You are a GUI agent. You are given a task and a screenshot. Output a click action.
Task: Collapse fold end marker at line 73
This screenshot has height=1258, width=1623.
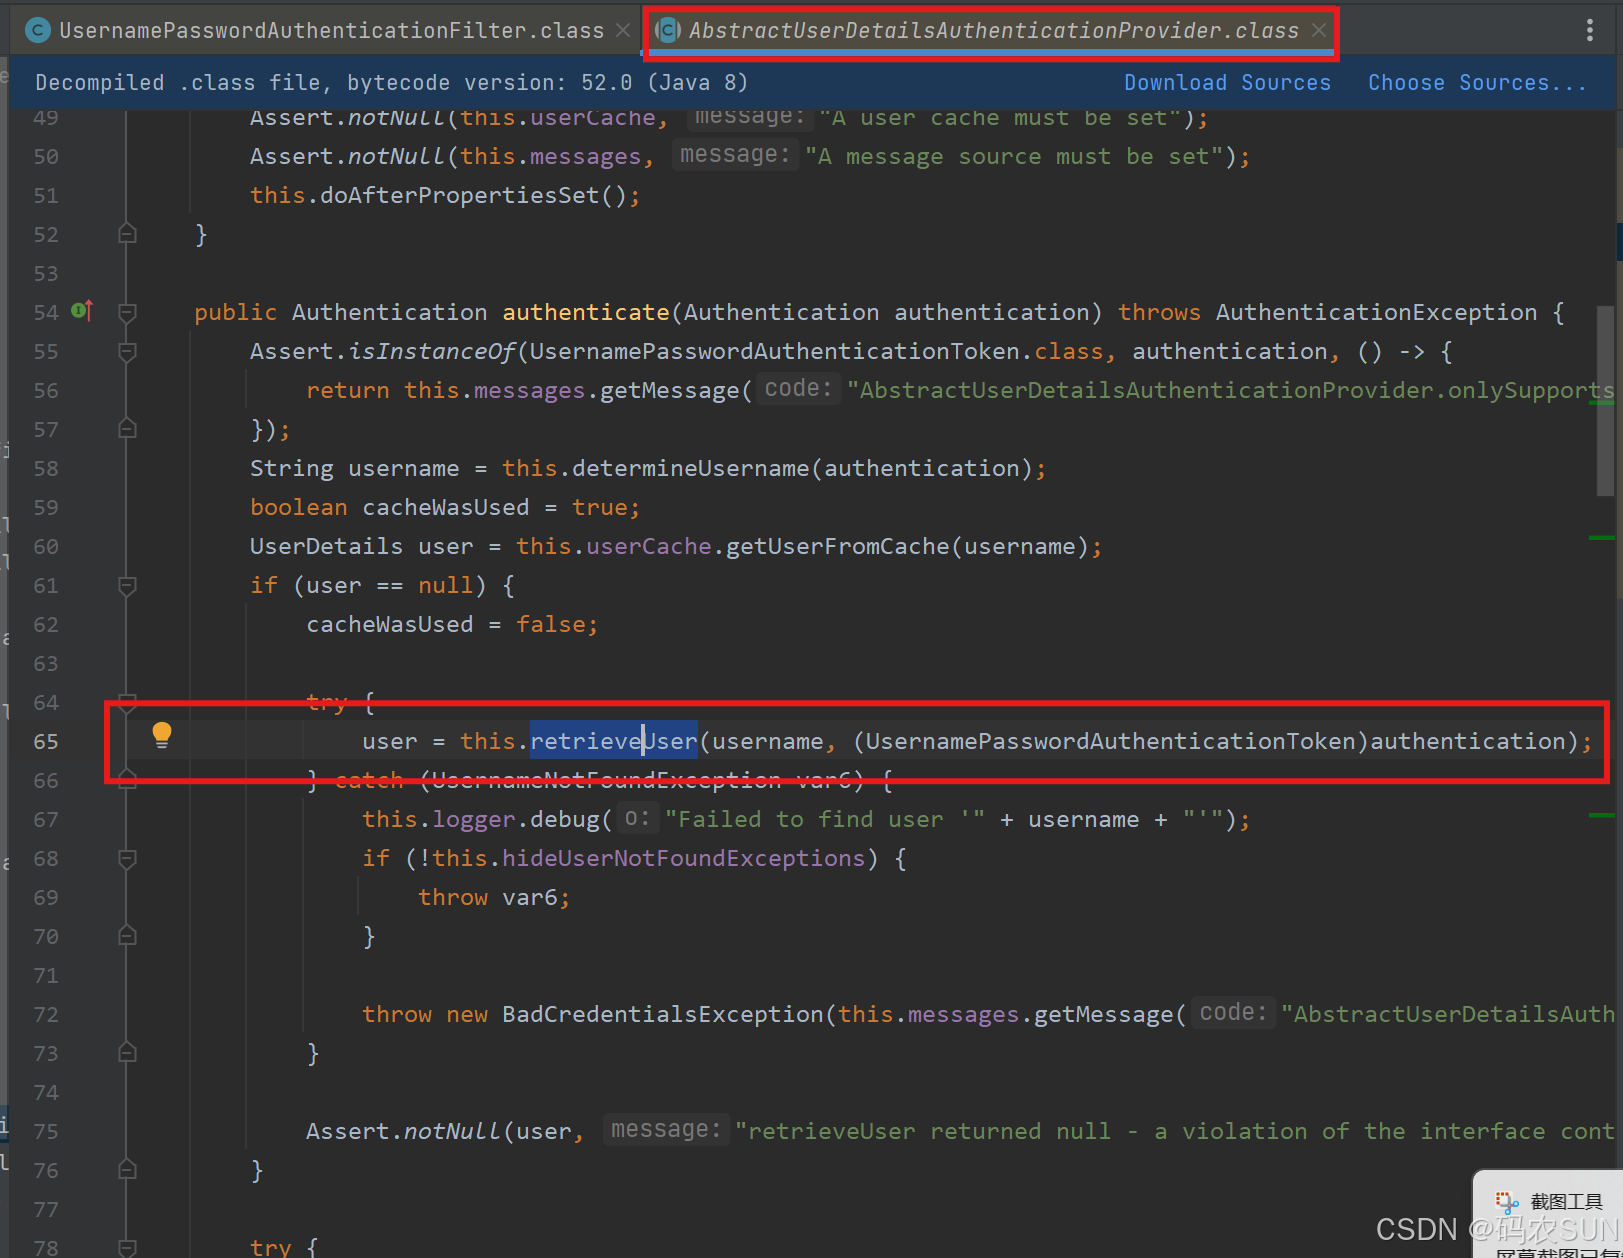coord(127,1053)
